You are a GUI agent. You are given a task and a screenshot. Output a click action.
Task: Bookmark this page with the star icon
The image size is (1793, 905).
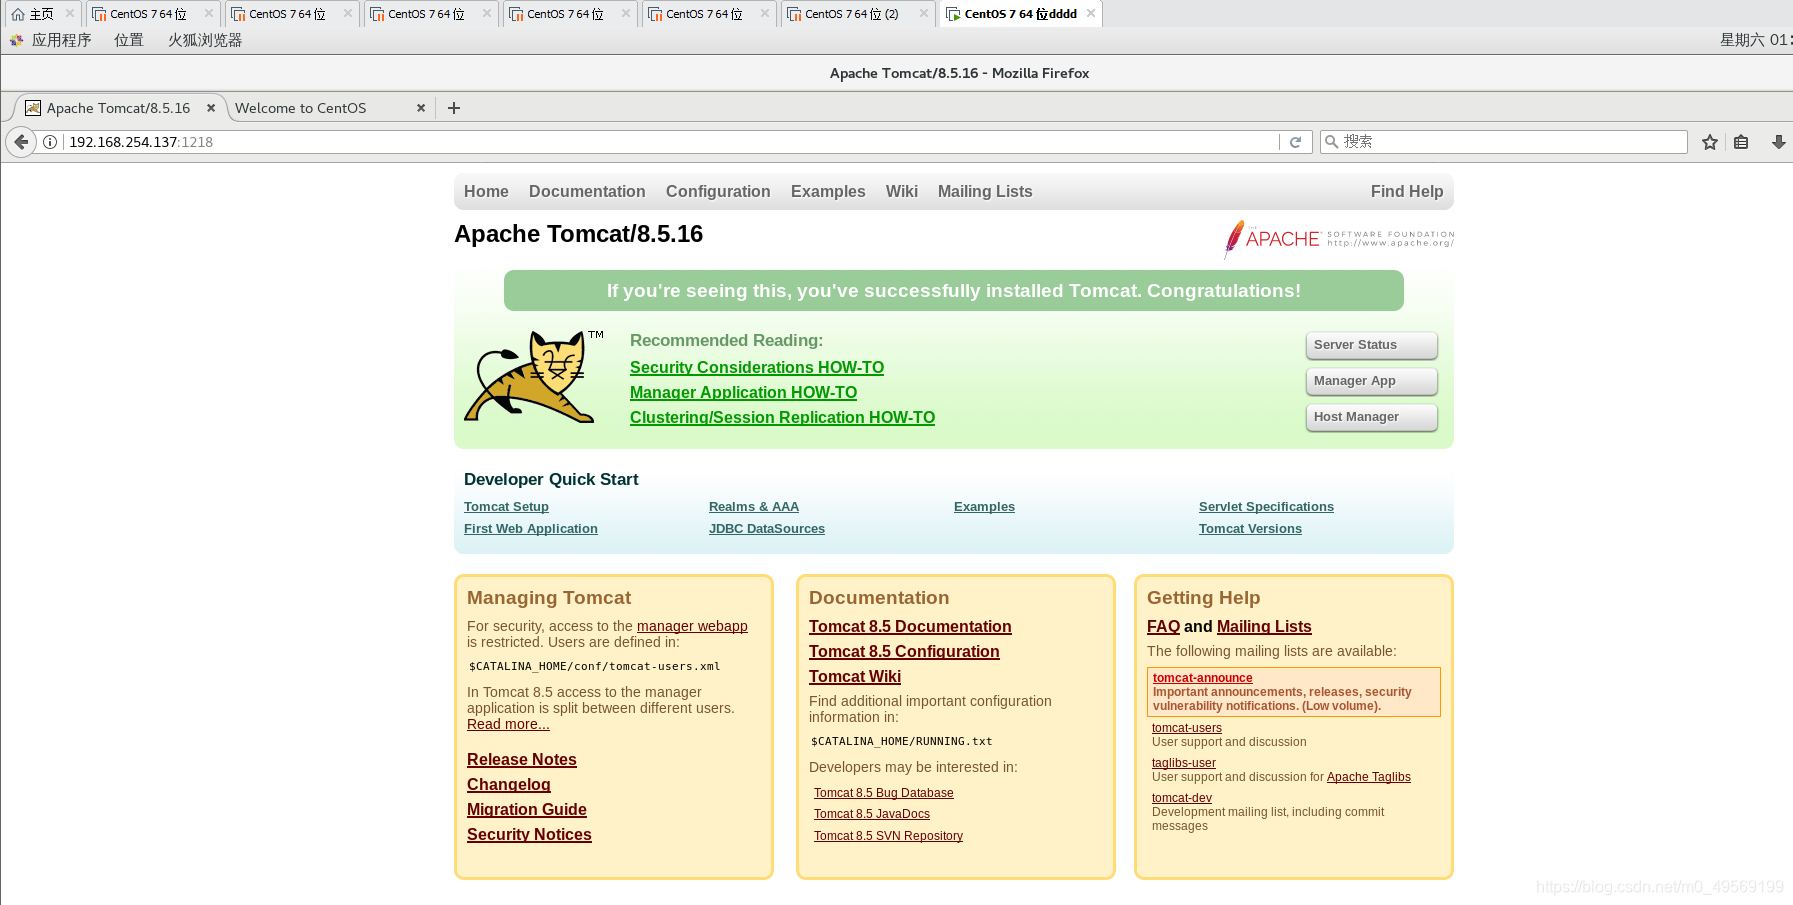1710,142
